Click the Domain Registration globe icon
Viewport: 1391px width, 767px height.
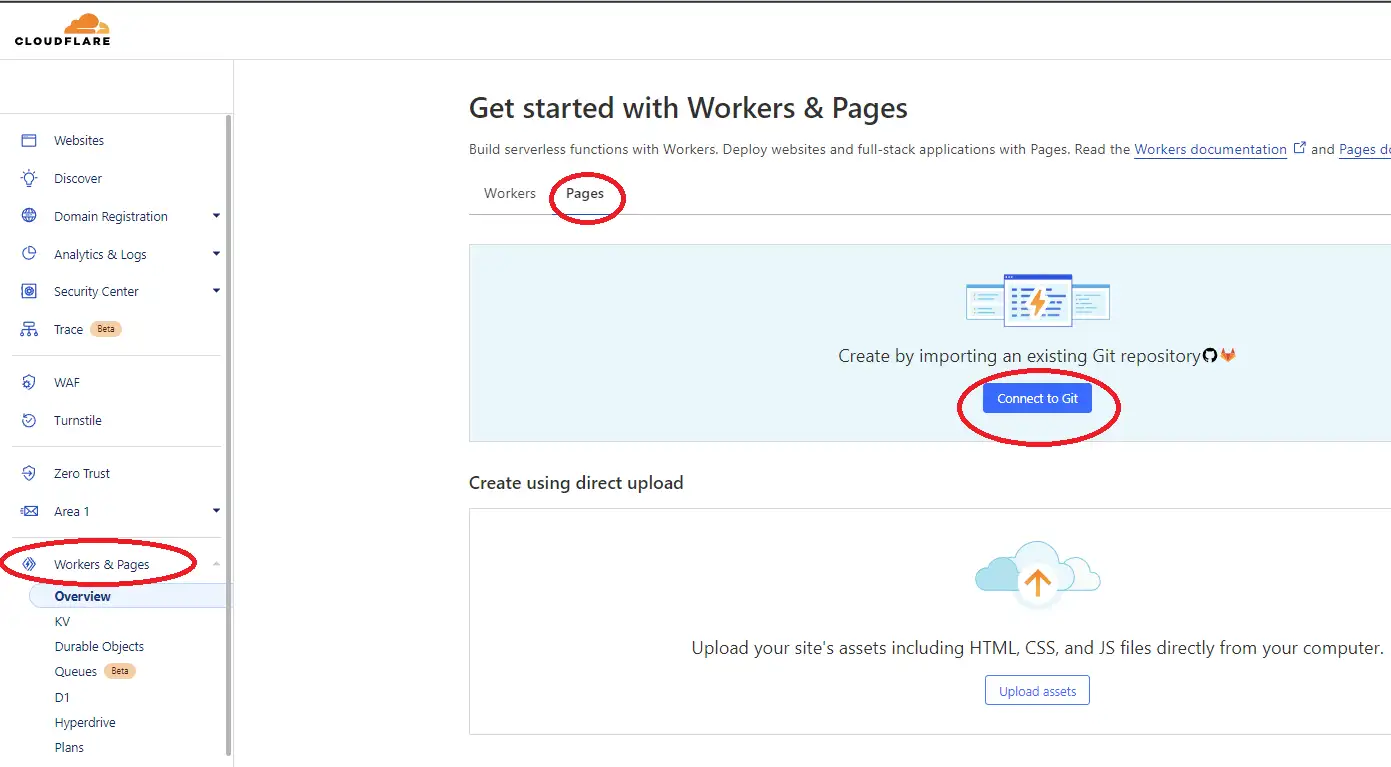coord(29,216)
